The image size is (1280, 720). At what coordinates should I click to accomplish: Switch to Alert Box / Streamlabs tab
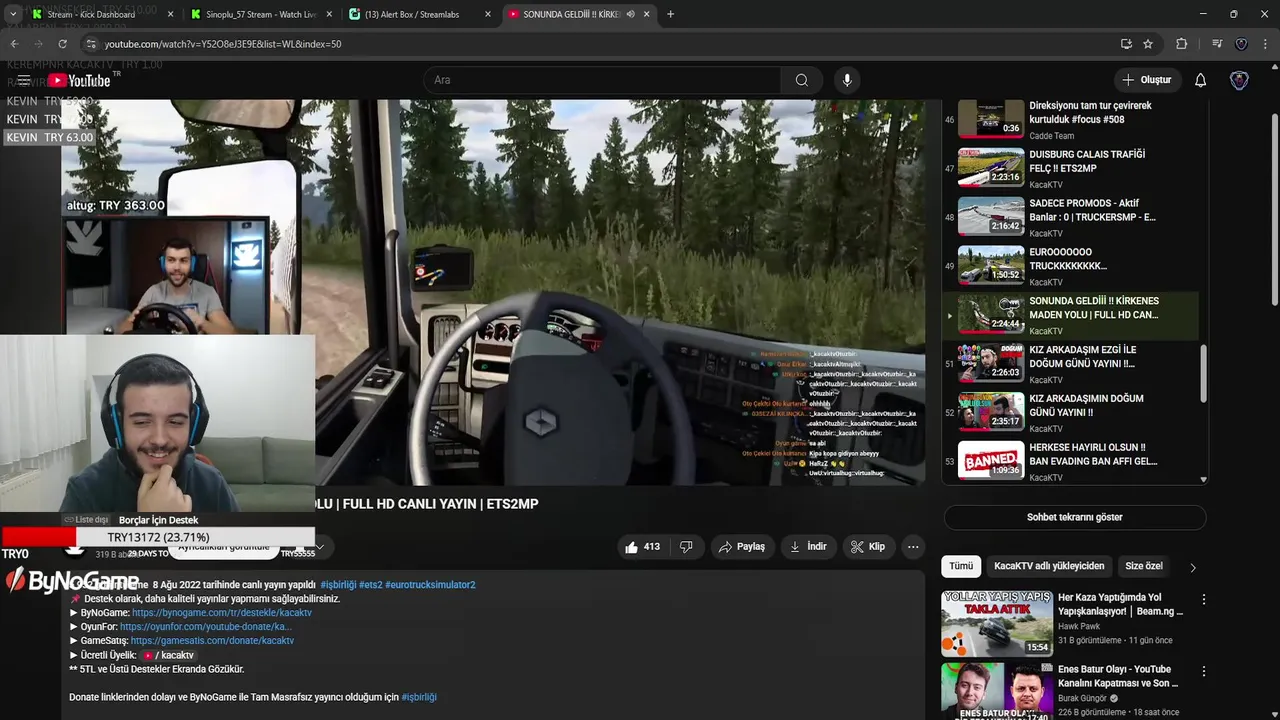point(412,14)
